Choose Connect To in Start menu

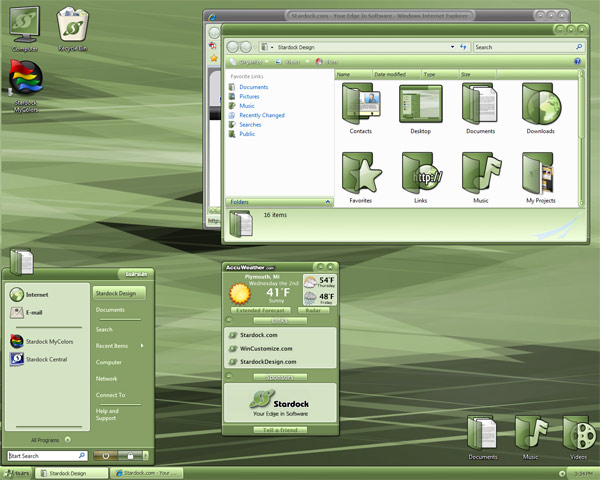[x=110, y=395]
